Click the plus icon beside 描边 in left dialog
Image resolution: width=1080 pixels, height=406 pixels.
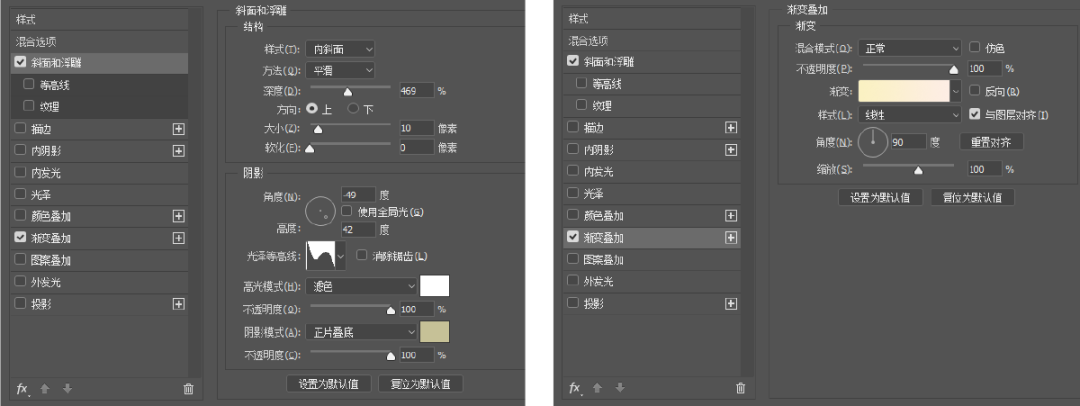click(x=179, y=128)
